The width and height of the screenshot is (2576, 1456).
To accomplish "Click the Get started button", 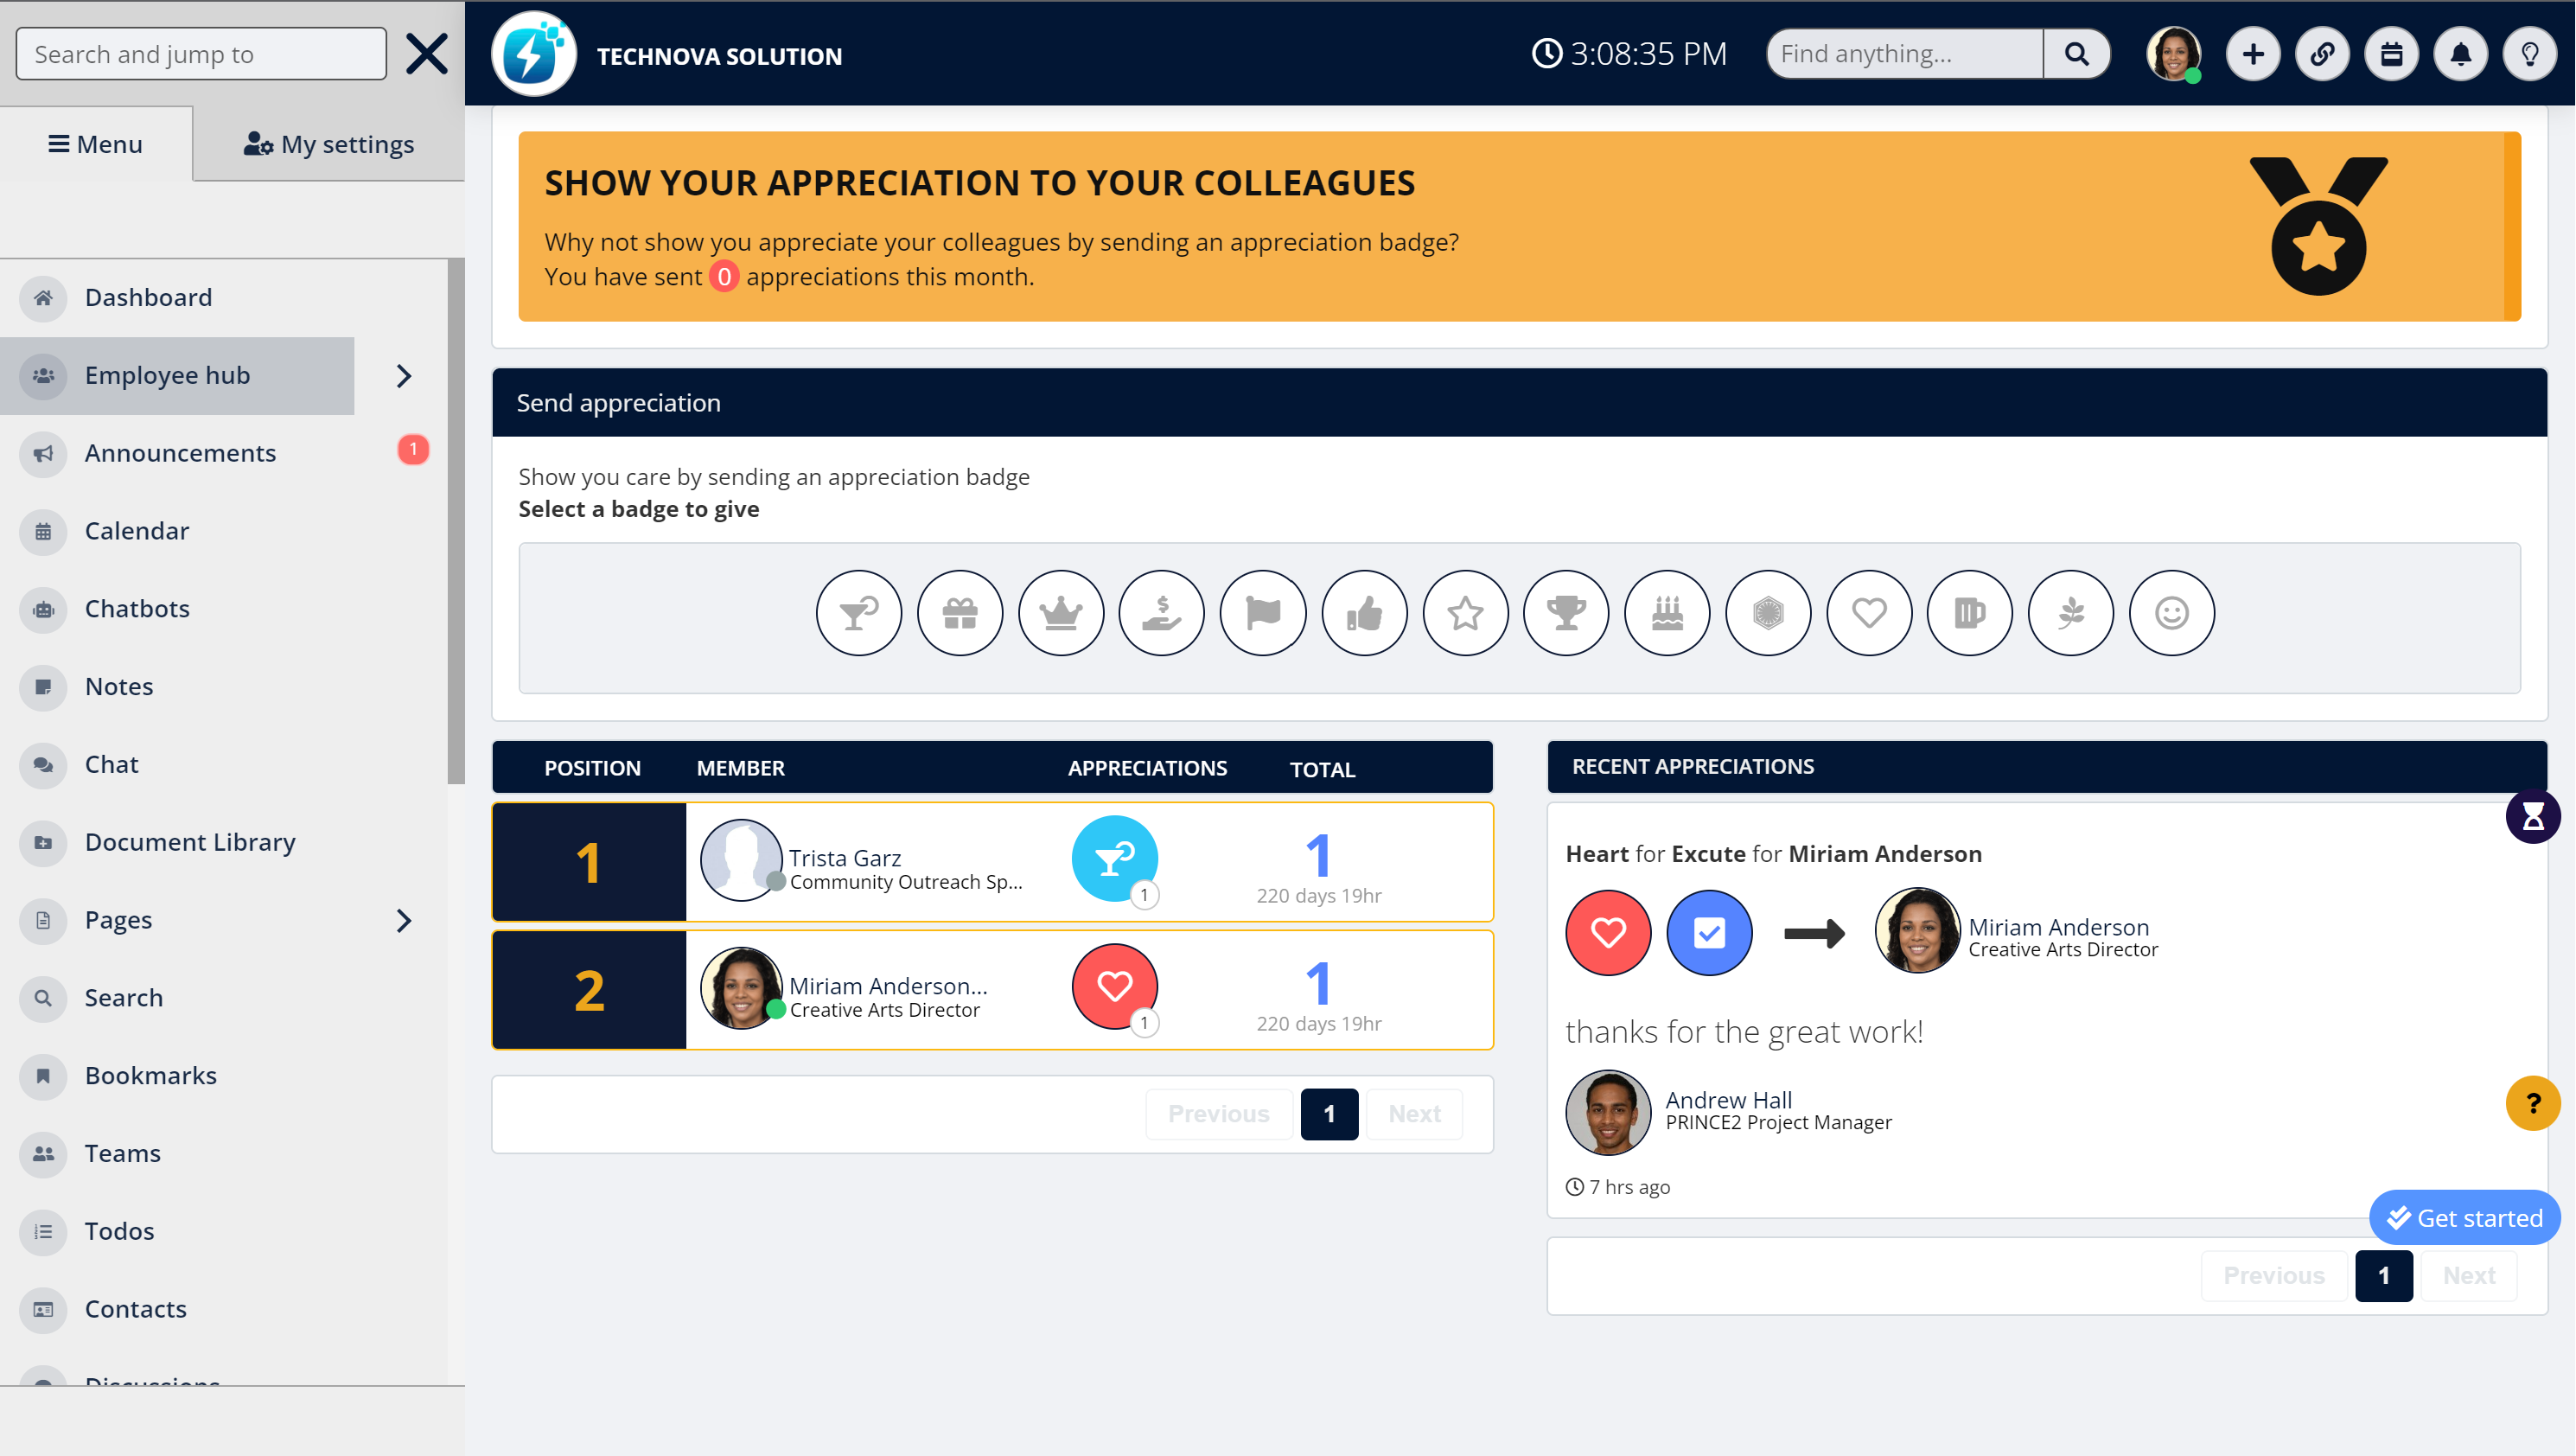I will click(2464, 1218).
